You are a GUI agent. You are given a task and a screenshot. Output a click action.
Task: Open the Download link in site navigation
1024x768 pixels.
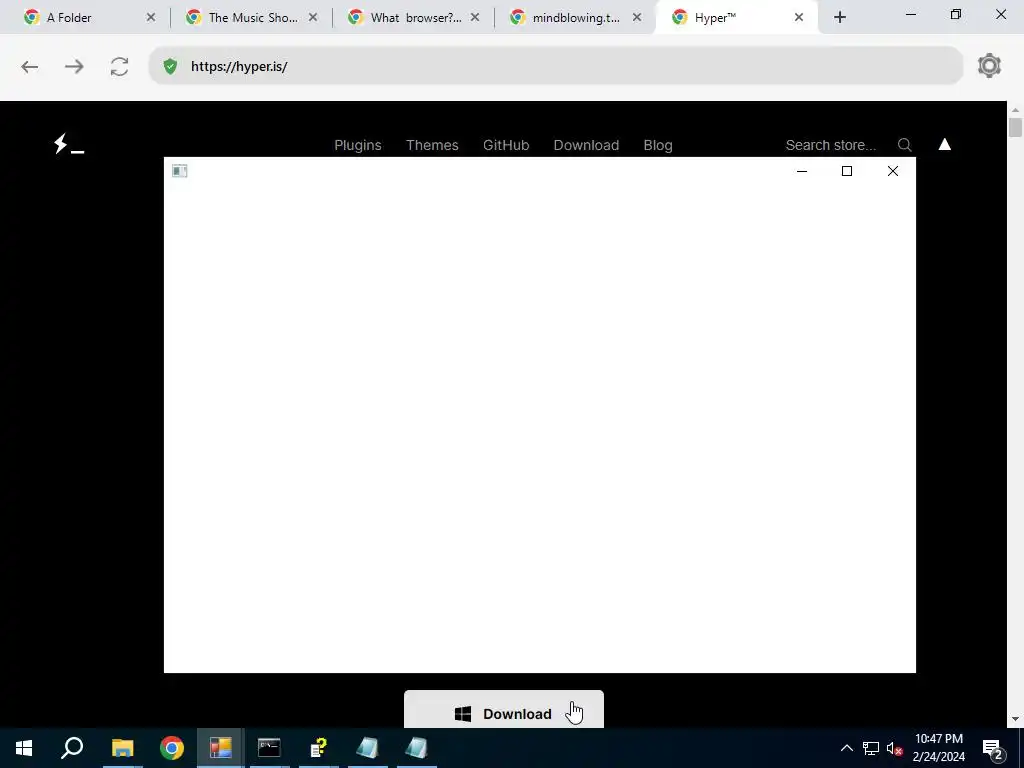pyautogui.click(x=586, y=145)
